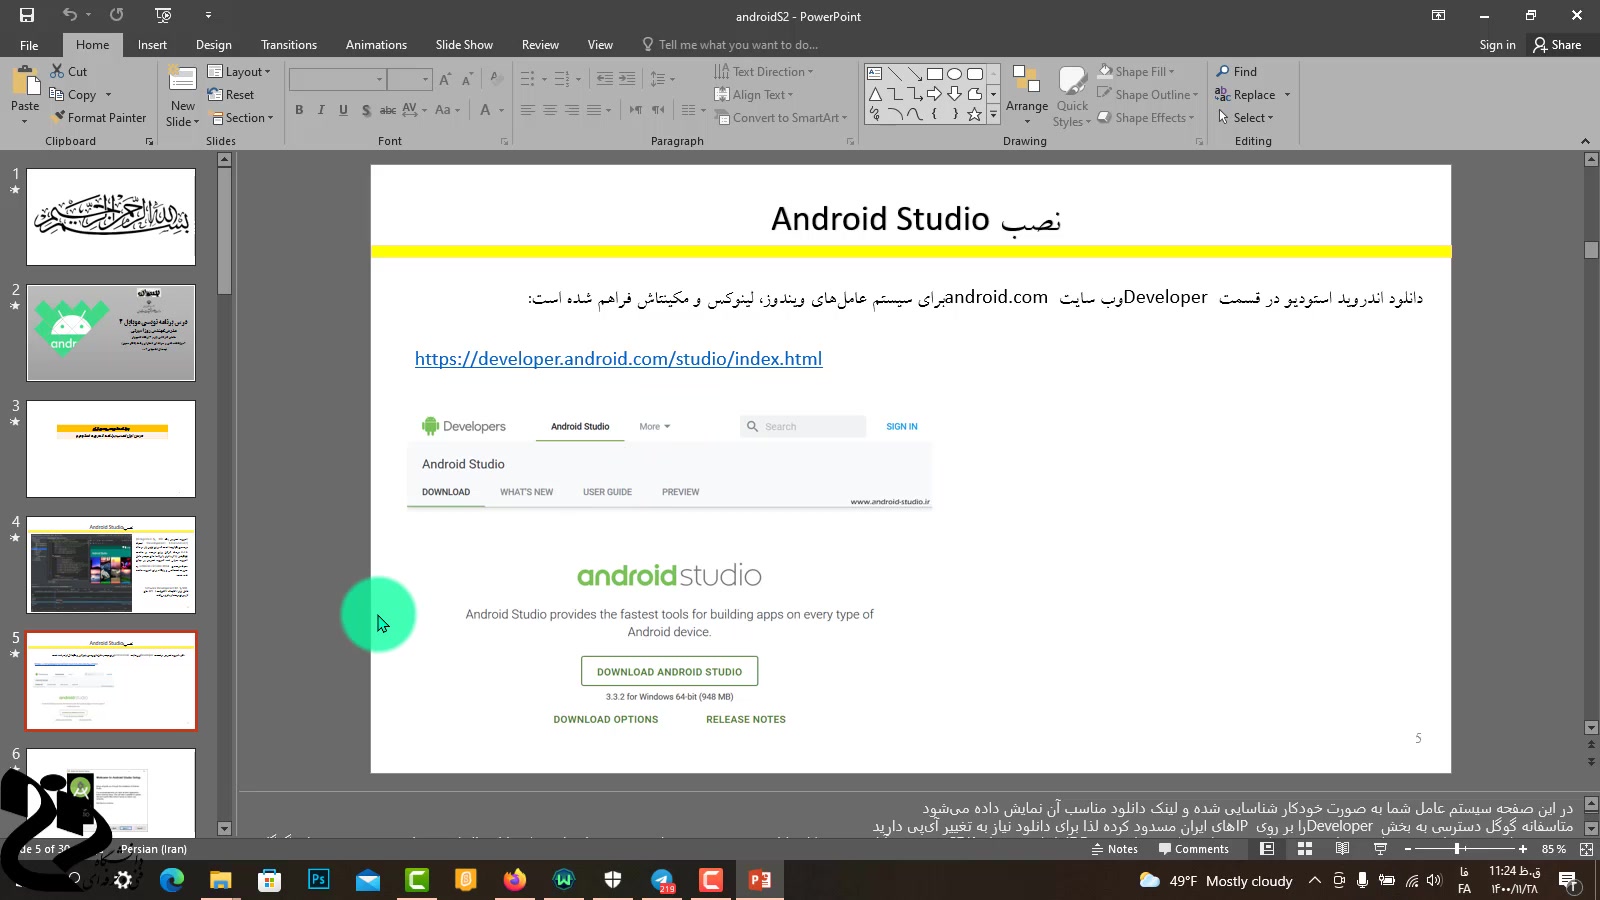
Task: Open Shape Outline dropdown
Action: pos(1147,95)
